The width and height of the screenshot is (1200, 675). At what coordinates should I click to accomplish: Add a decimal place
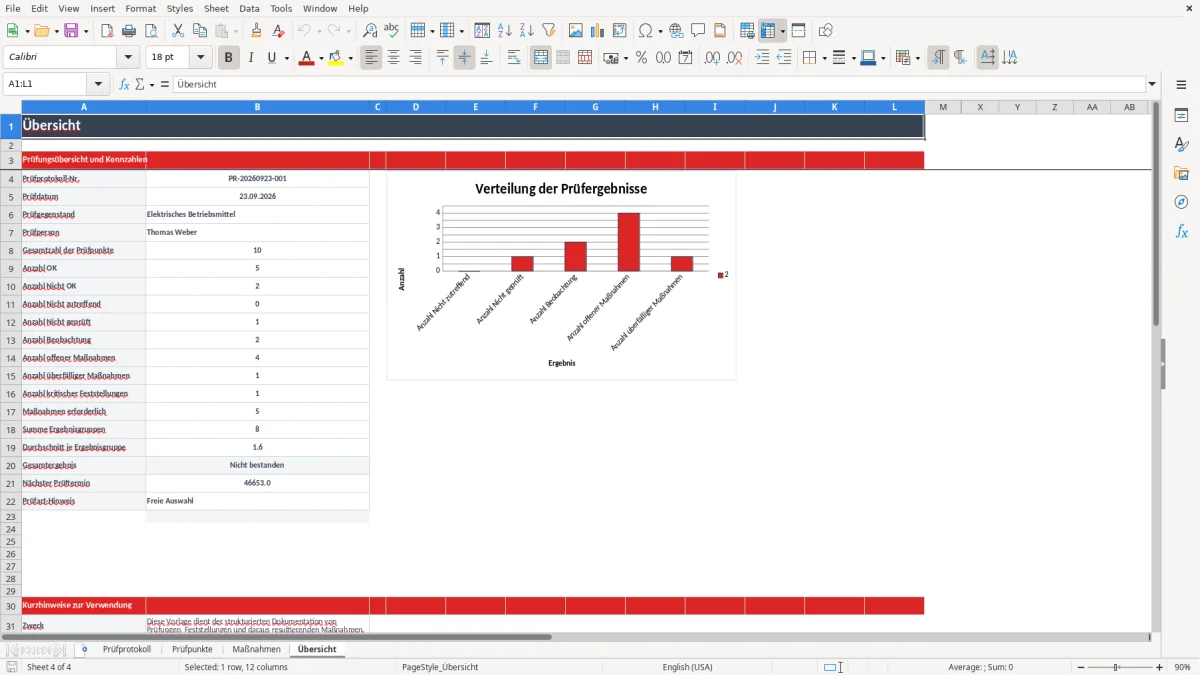pyautogui.click(x=712, y=58)
